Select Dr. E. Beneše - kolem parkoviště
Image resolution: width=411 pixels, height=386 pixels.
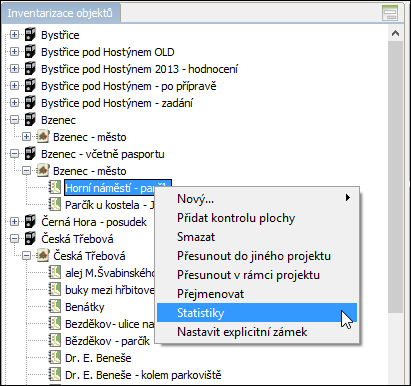pyautogui.click(x=143, y=375)
